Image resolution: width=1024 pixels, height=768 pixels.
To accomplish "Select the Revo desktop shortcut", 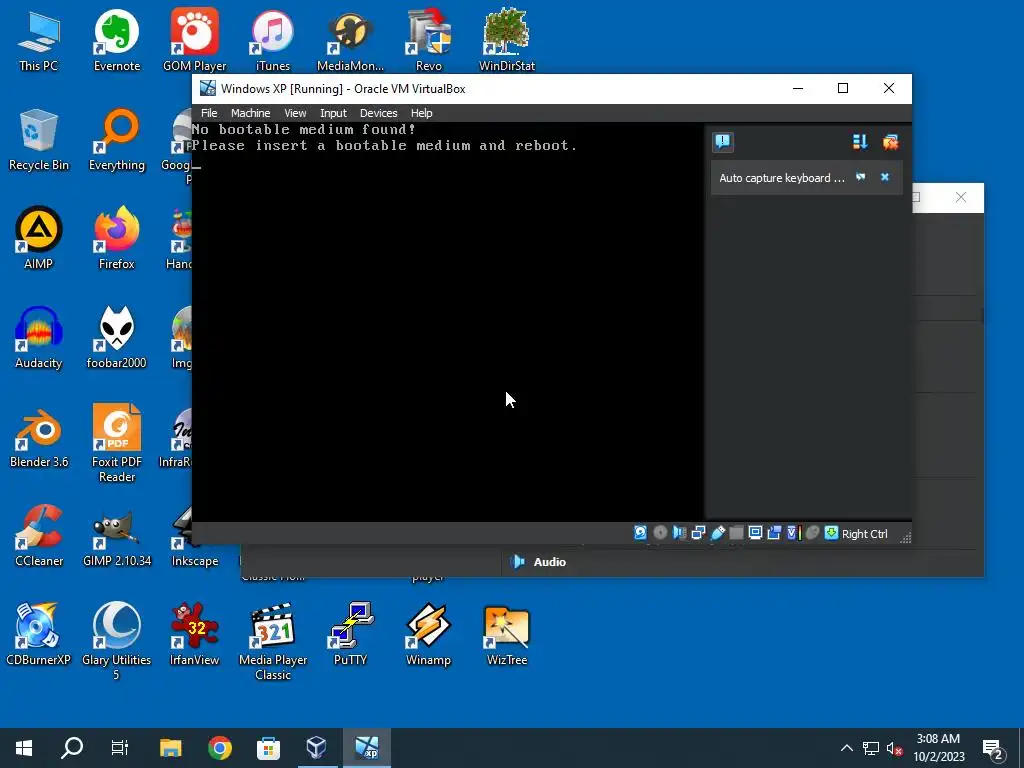I will [x=428, y=40].
